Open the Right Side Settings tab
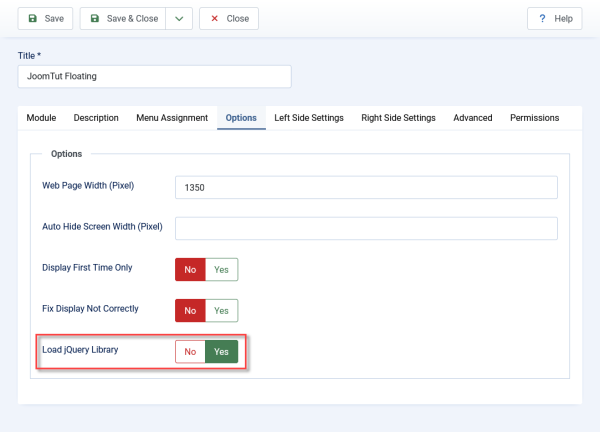Viewport: 600px width, 432px height. (398, 118)
